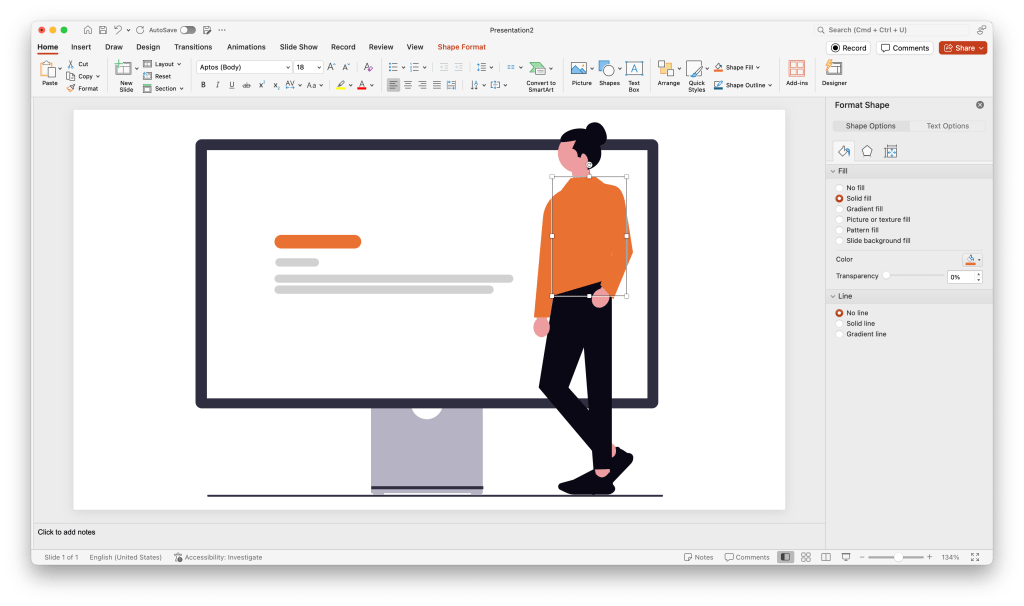Open the Effects tab in Format Shape
The height and width of the screenshot is (606, 1024).
[x=867, y=151]
